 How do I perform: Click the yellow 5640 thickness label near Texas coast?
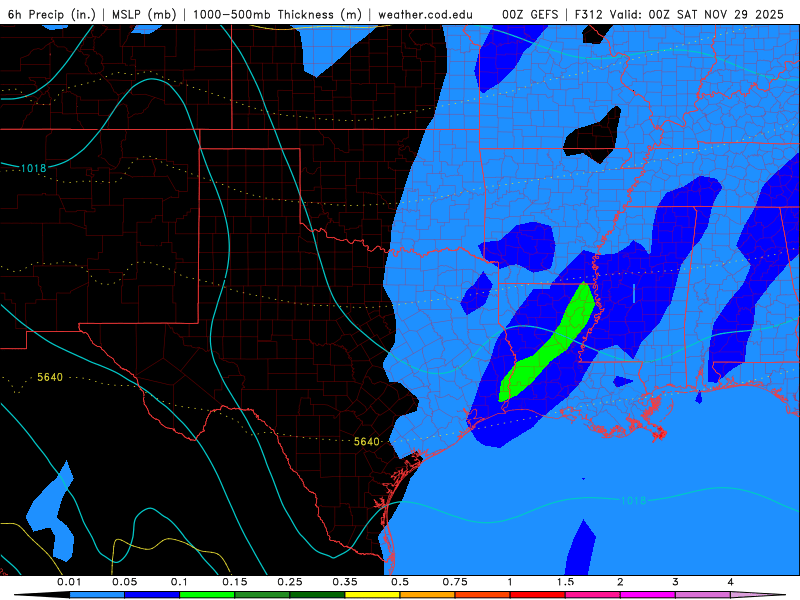[x=367, y=441]
